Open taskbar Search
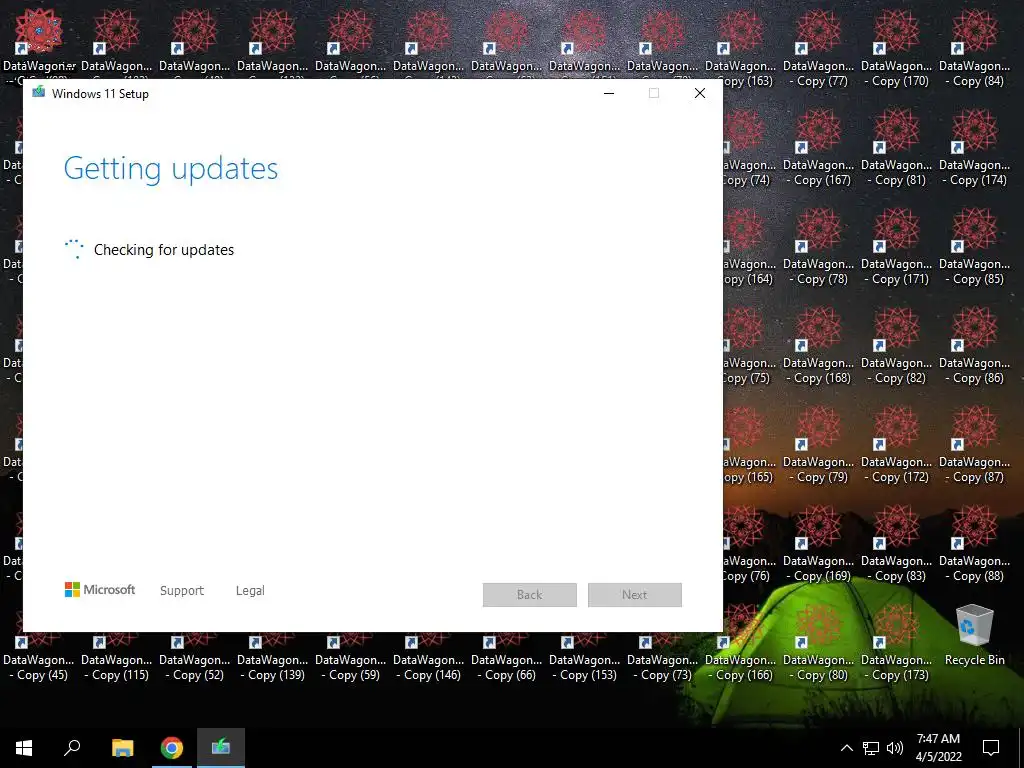The width and height of the screenshot is (1024, 768). tap(72, 748)
